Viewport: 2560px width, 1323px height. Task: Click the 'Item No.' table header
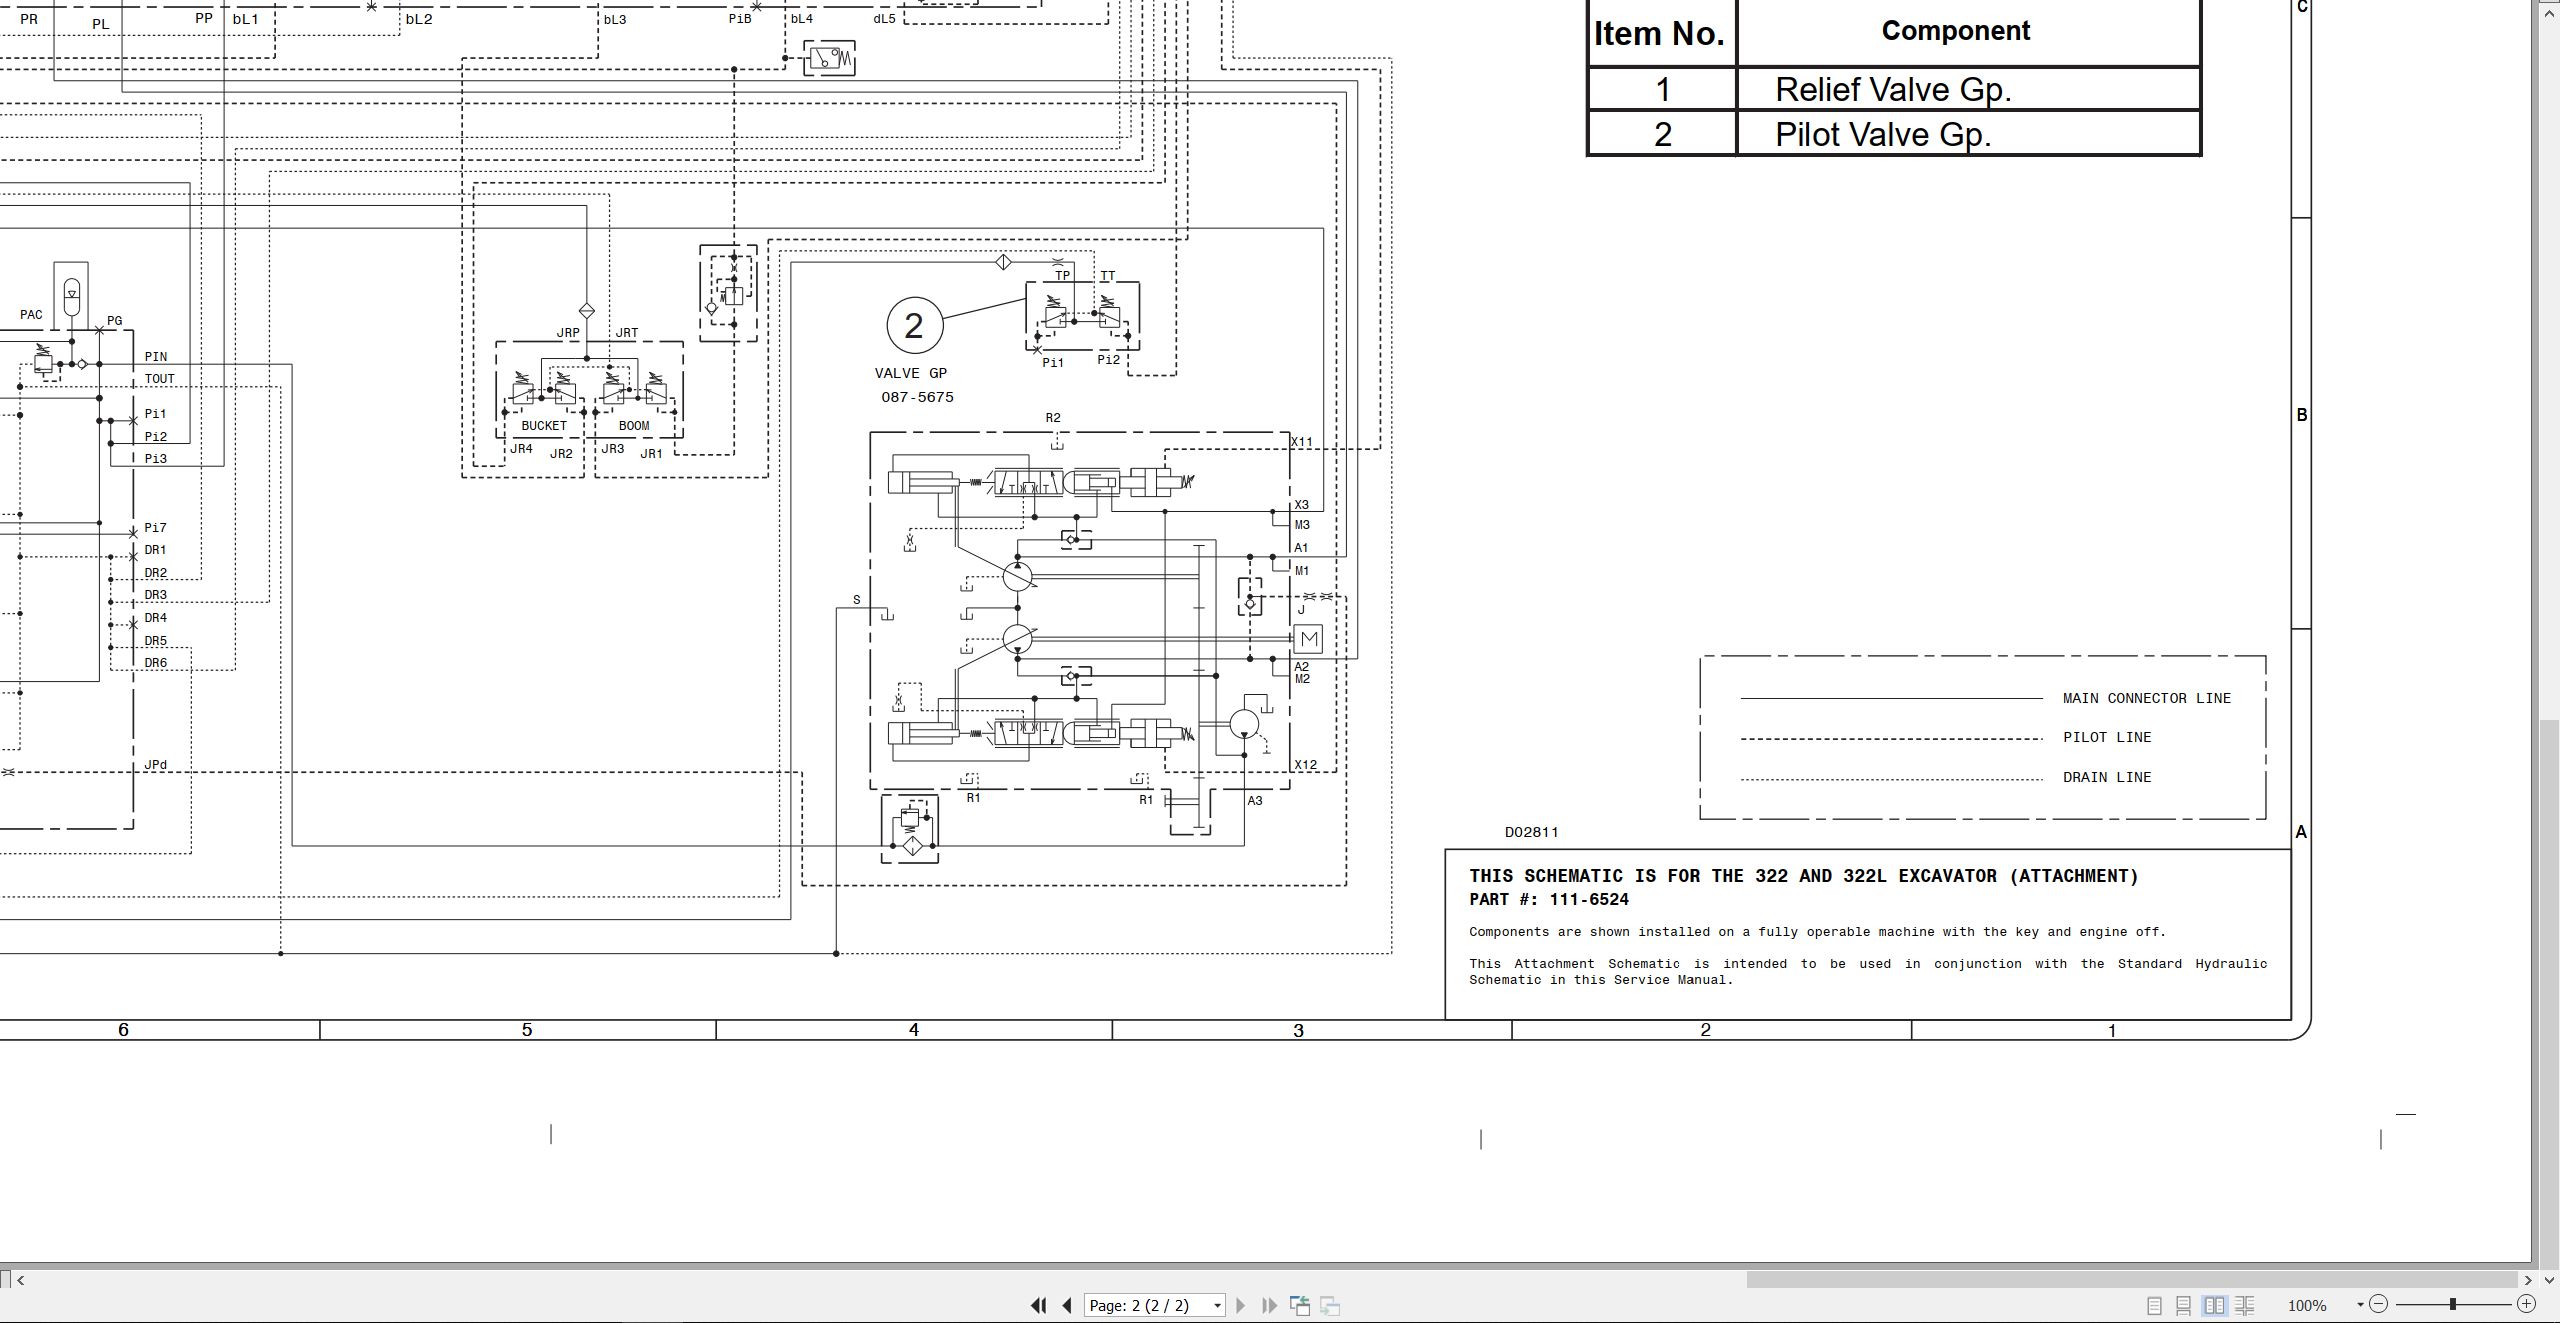(1660, 33)
